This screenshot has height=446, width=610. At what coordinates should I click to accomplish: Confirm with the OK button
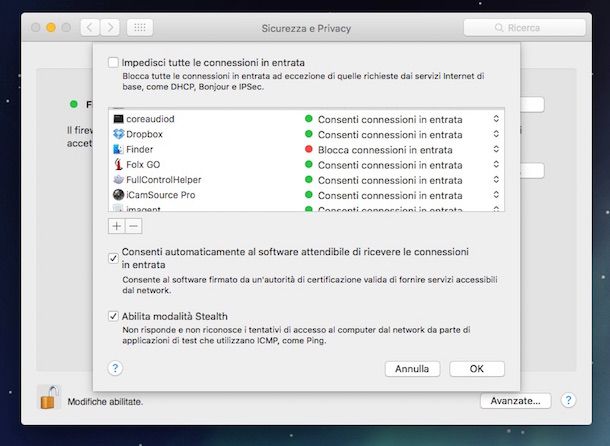(477, 369)
